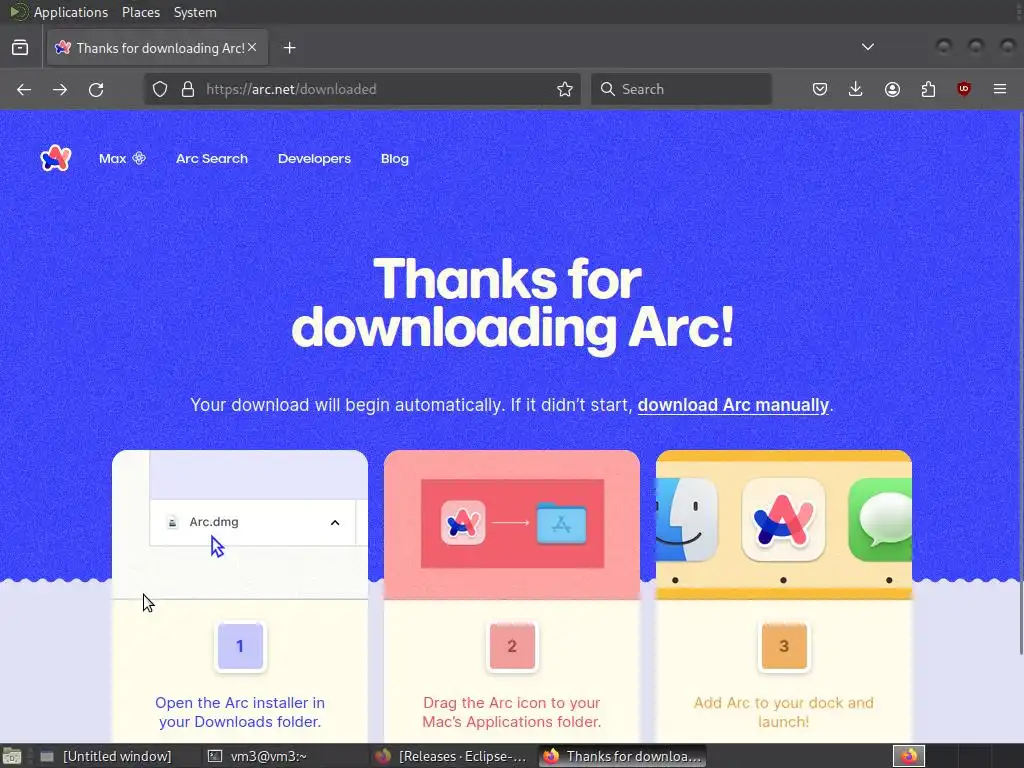Open the Developers nav link
The width and height of the screenshot is (1024, 768).
(x=314, y=159)
